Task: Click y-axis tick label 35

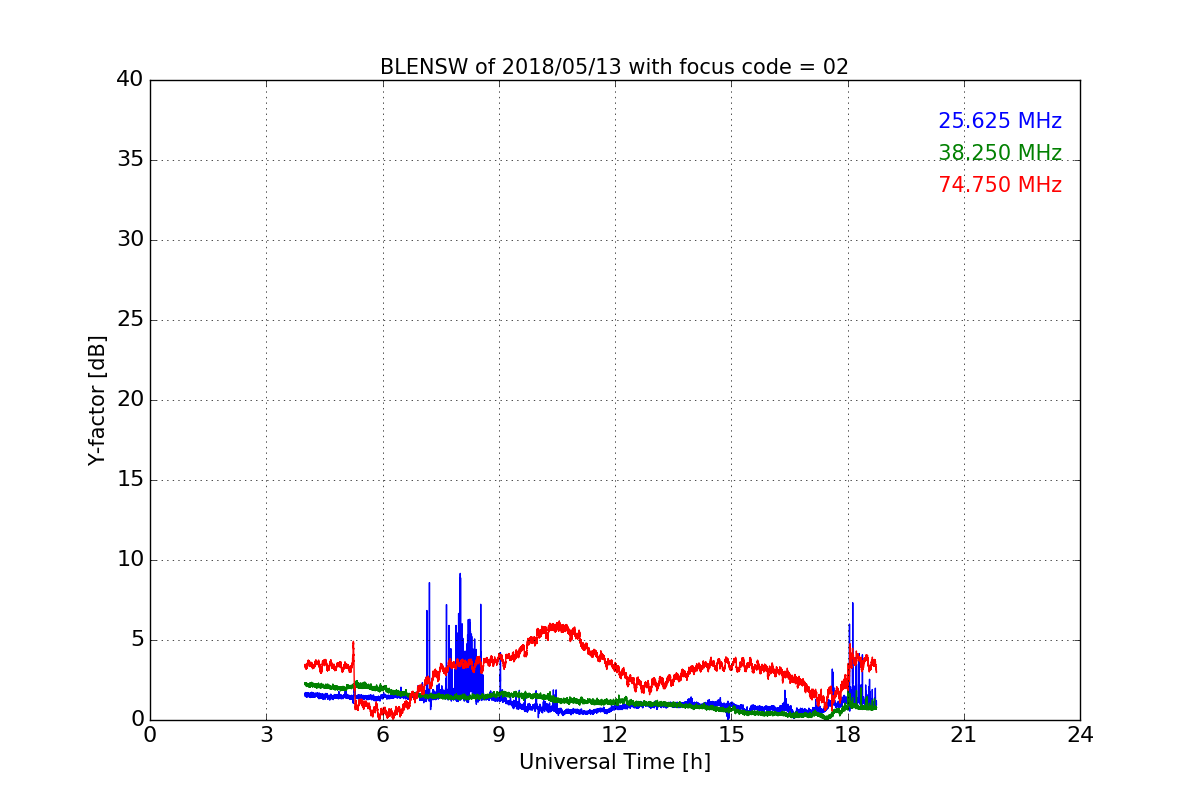Action: point(130,160)
